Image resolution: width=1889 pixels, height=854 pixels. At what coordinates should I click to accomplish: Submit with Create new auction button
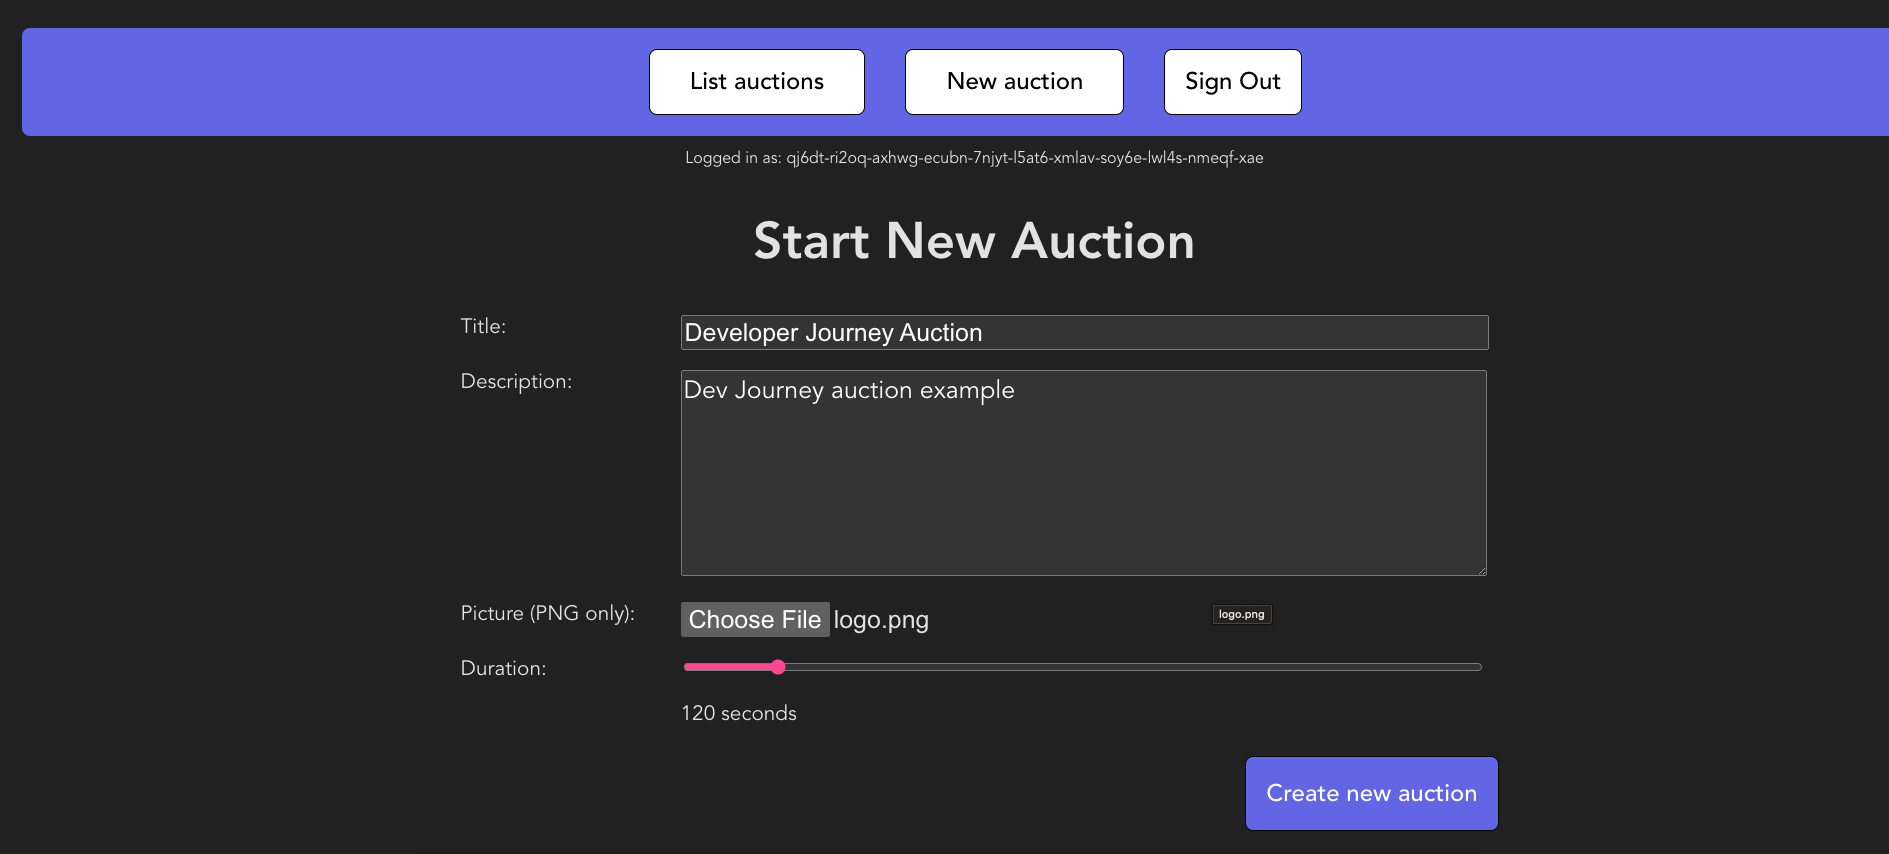[x=1370, y=793]
